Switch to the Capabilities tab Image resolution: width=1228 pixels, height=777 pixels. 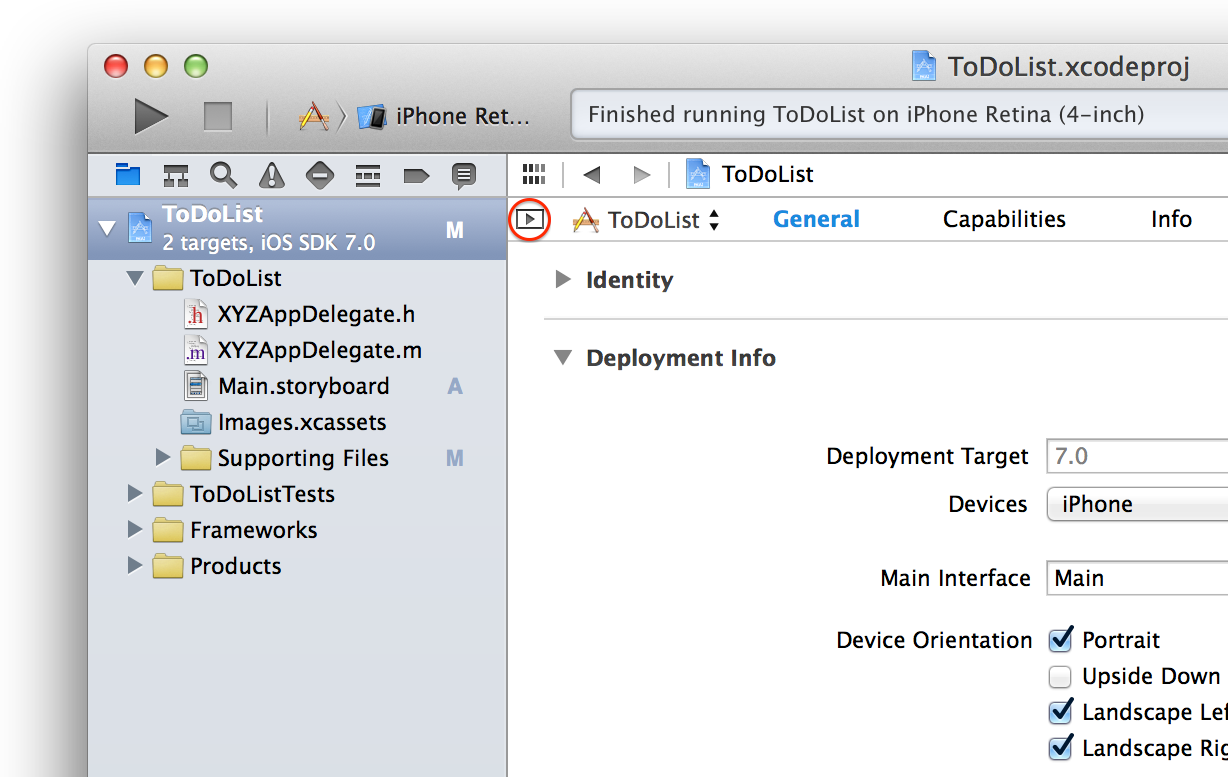coord(1004,219)
